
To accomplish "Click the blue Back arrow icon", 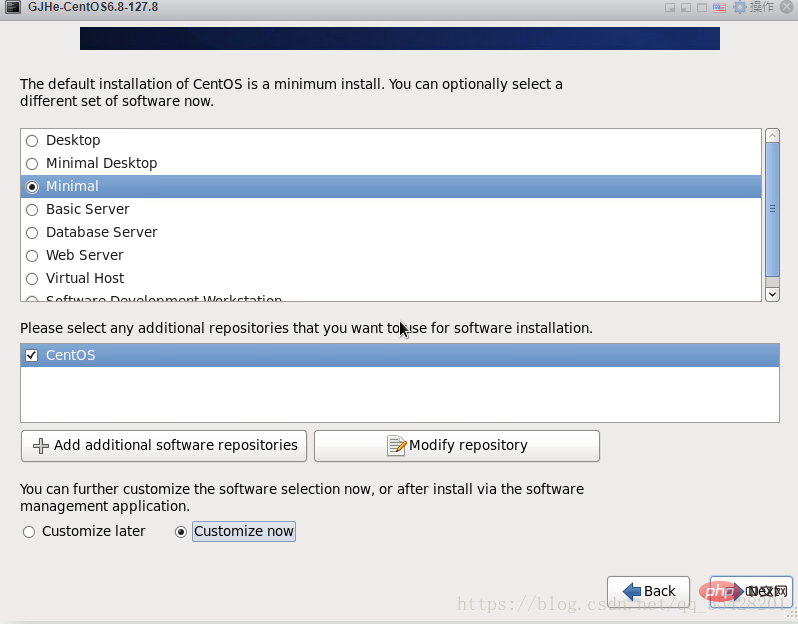I will (x=632, y=591).
